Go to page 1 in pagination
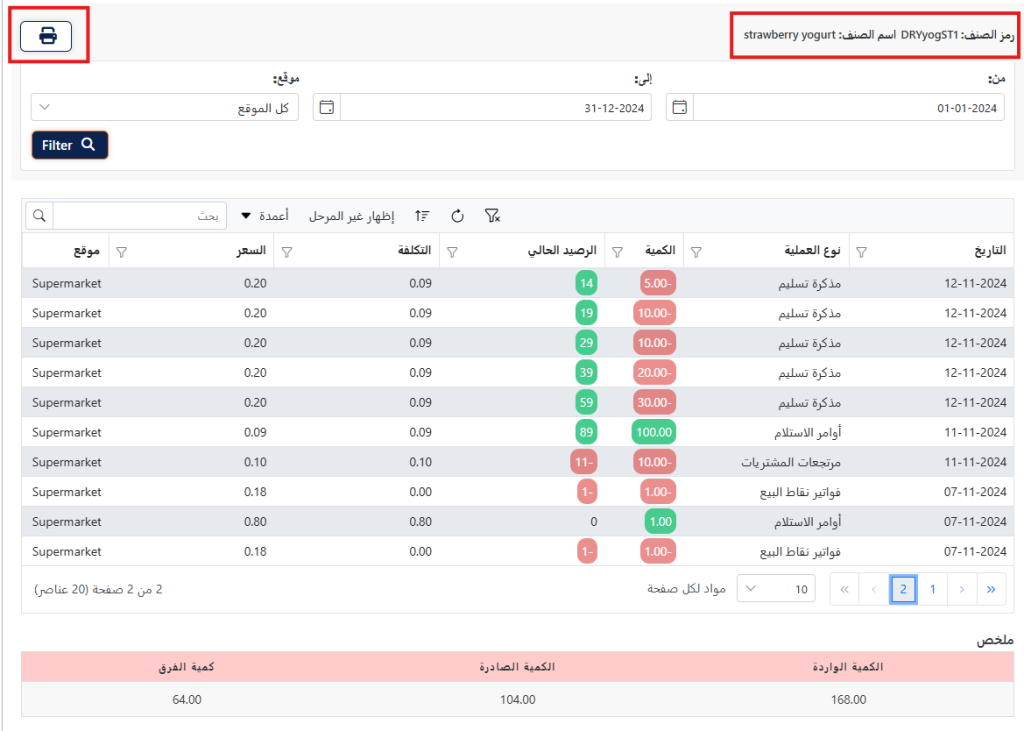The image size is (1024, 731). (932, 589)
